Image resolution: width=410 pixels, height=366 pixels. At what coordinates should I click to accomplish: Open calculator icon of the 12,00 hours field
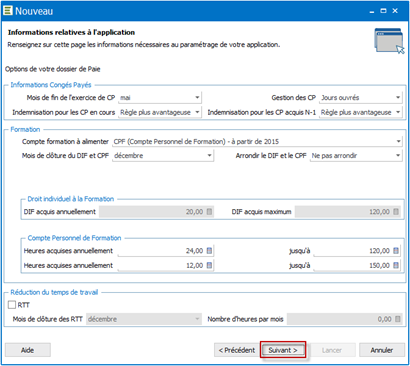click(209, 265)
